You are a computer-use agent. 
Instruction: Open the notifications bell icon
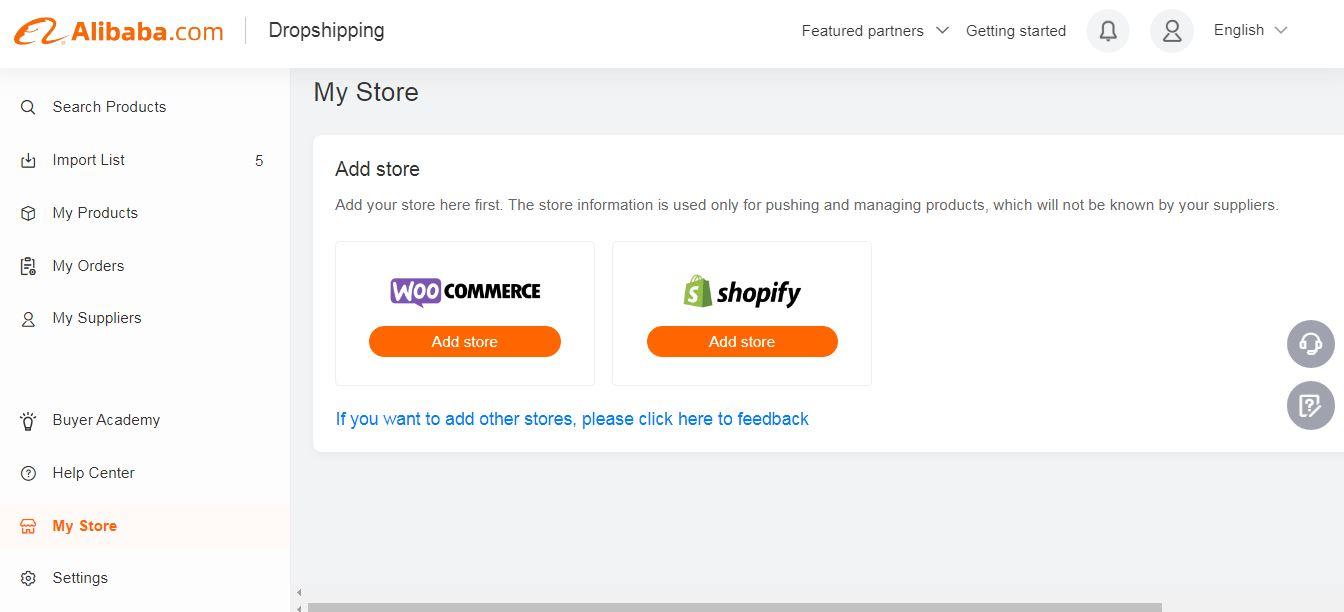point(1108,31)
